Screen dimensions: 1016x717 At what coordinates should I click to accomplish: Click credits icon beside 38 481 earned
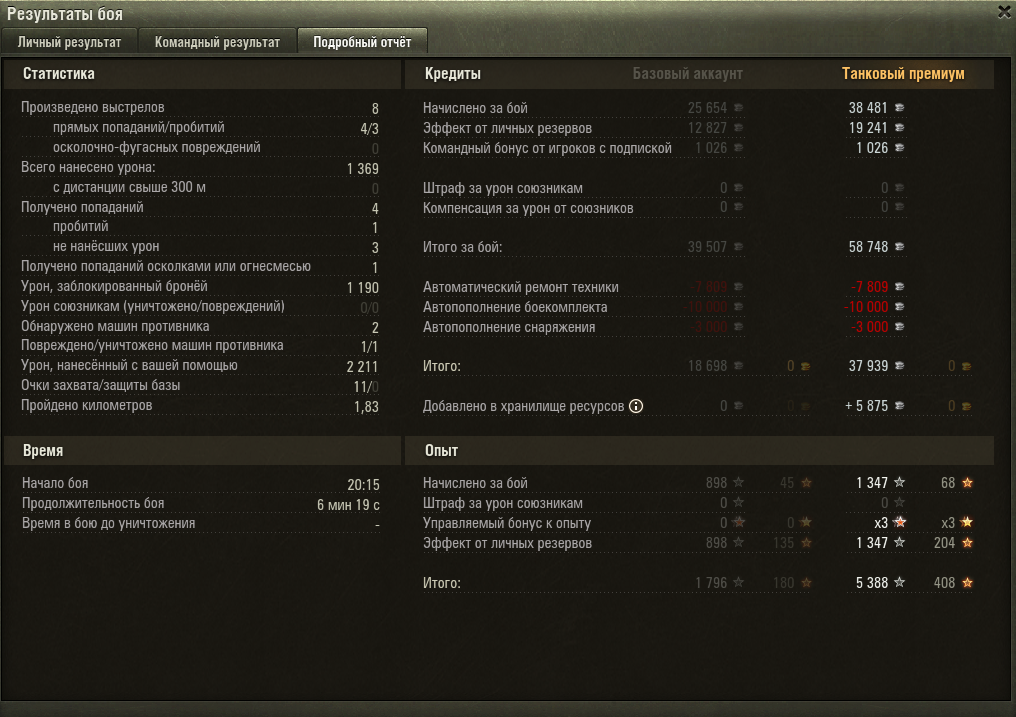[899, 108]
